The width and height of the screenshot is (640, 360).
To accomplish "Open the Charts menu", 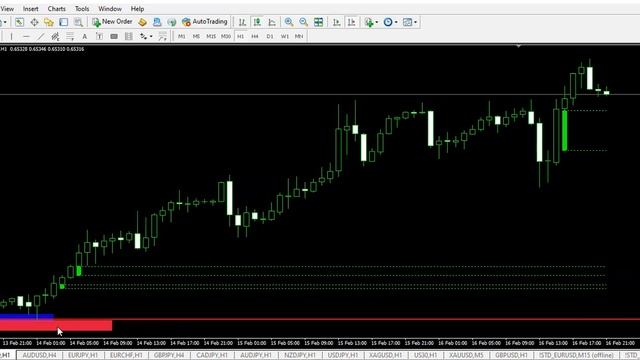I will tap(57, 9).
